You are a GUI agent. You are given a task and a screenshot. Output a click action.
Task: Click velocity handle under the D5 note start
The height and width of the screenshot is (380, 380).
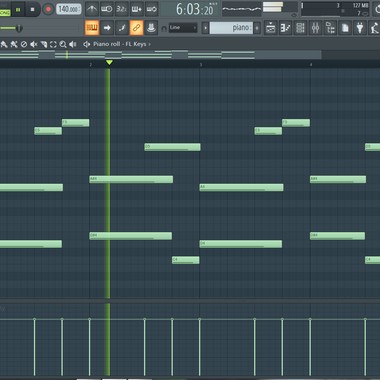coord(145,320)
